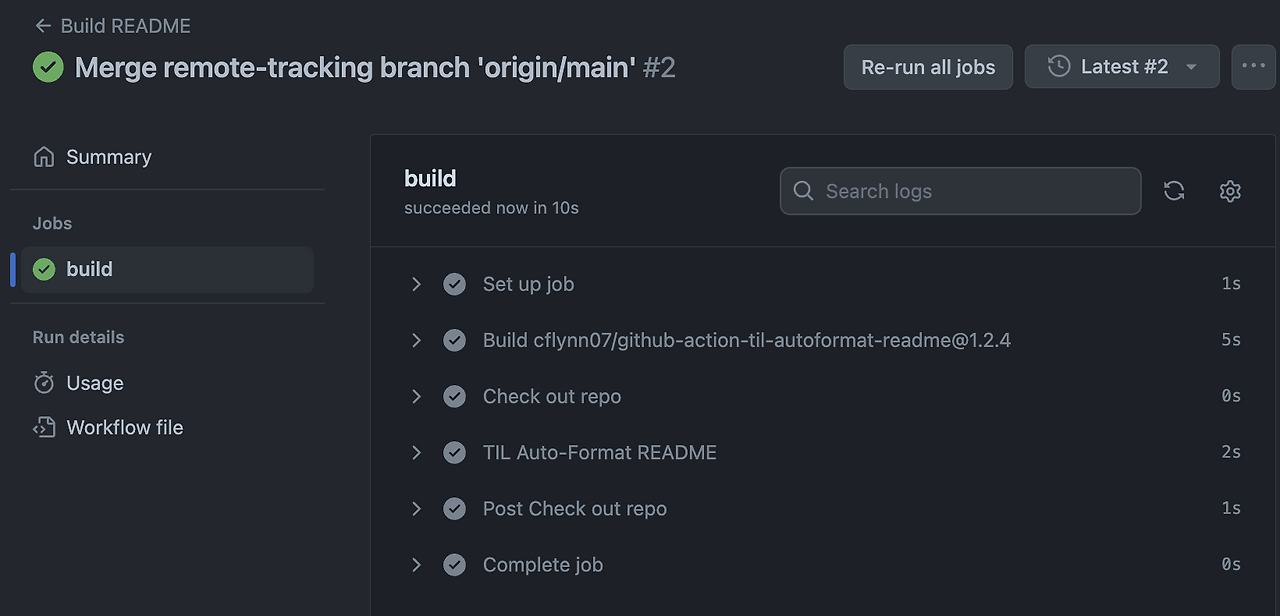Select the Summary sidebar item
The height and width of the screenshot is (616, 1280).
[108, 156]
